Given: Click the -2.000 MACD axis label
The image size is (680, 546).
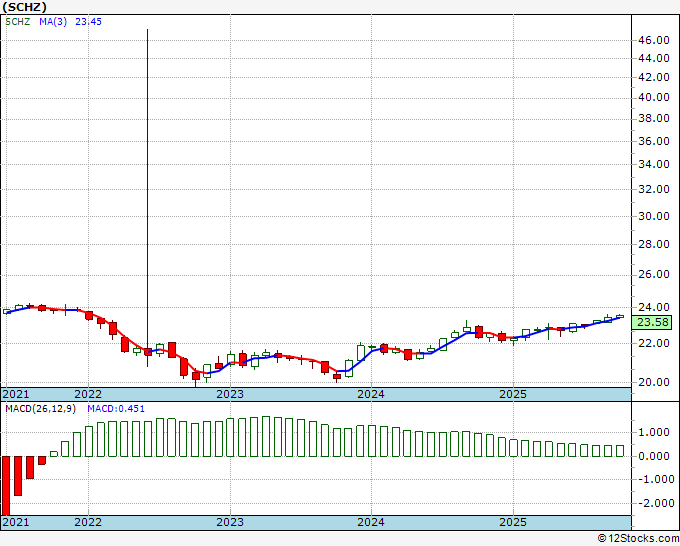Looking at the screenshot, I should [655, 503].
